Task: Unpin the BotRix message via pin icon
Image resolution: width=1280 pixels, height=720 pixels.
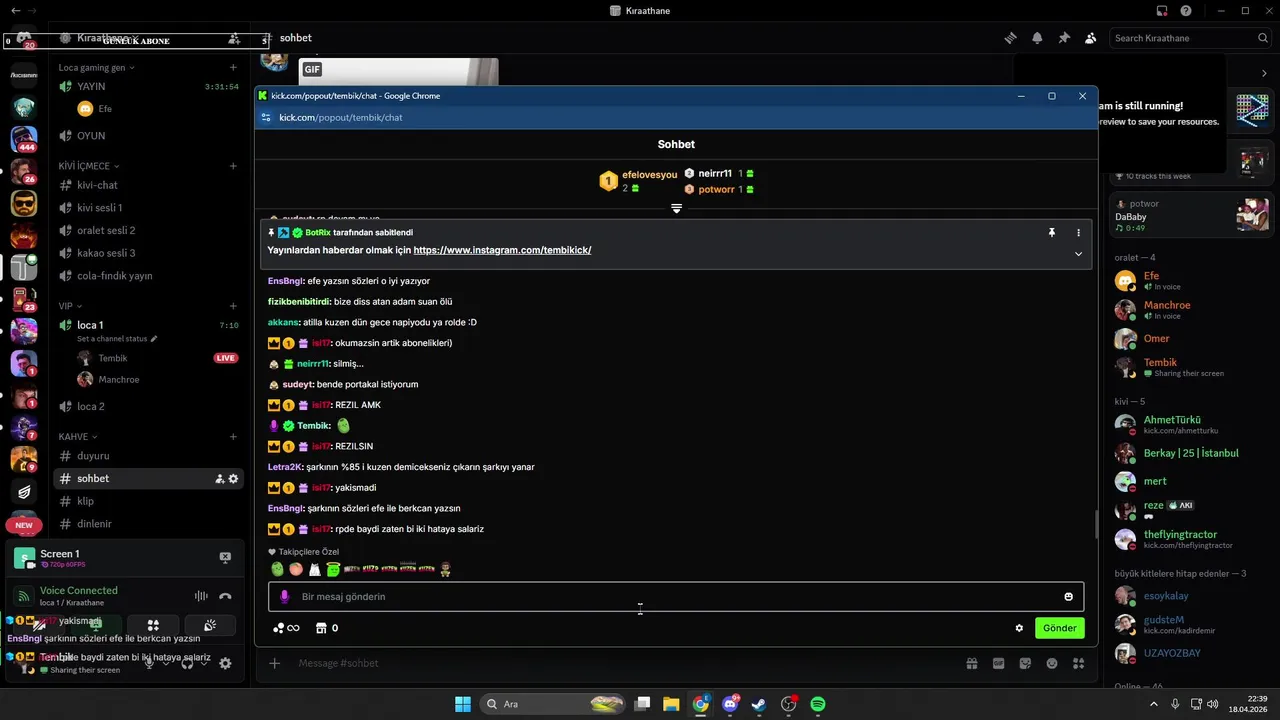Action: tap(1051, 232)
